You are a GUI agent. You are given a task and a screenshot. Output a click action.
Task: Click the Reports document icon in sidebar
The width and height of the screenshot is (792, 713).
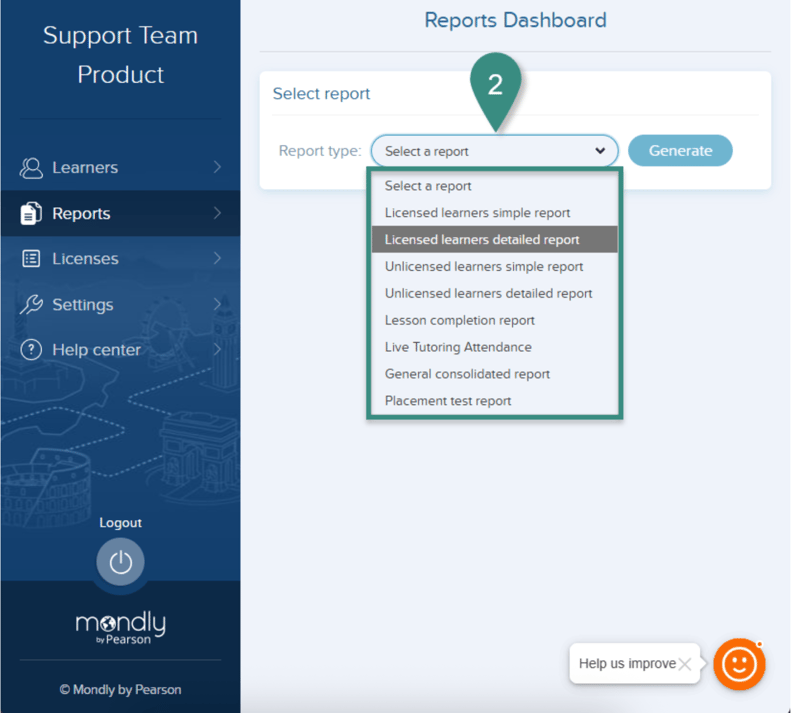(31, 213)
